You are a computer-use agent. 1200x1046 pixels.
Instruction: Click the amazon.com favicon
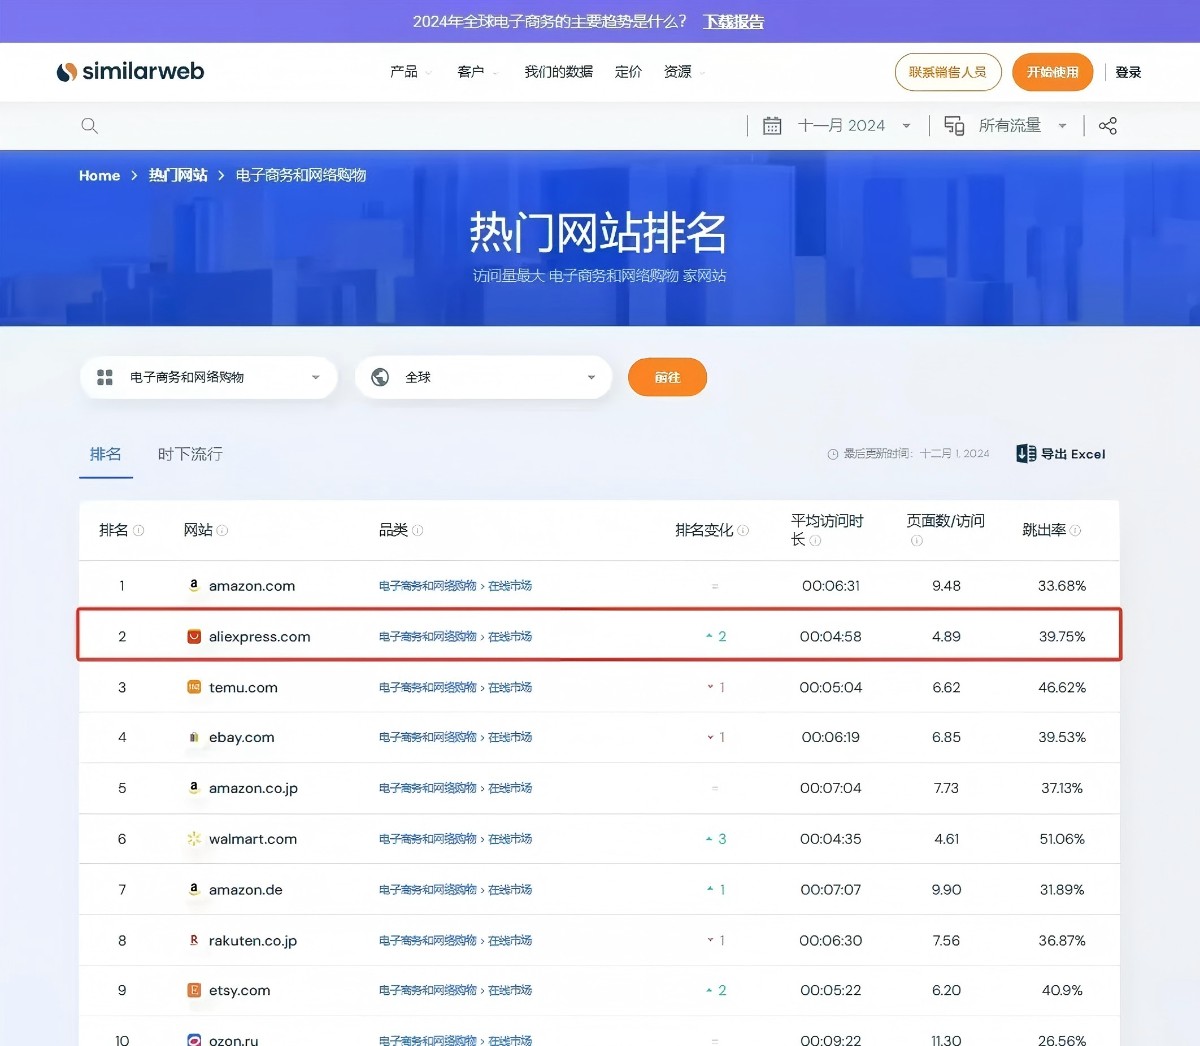[194, 586]
